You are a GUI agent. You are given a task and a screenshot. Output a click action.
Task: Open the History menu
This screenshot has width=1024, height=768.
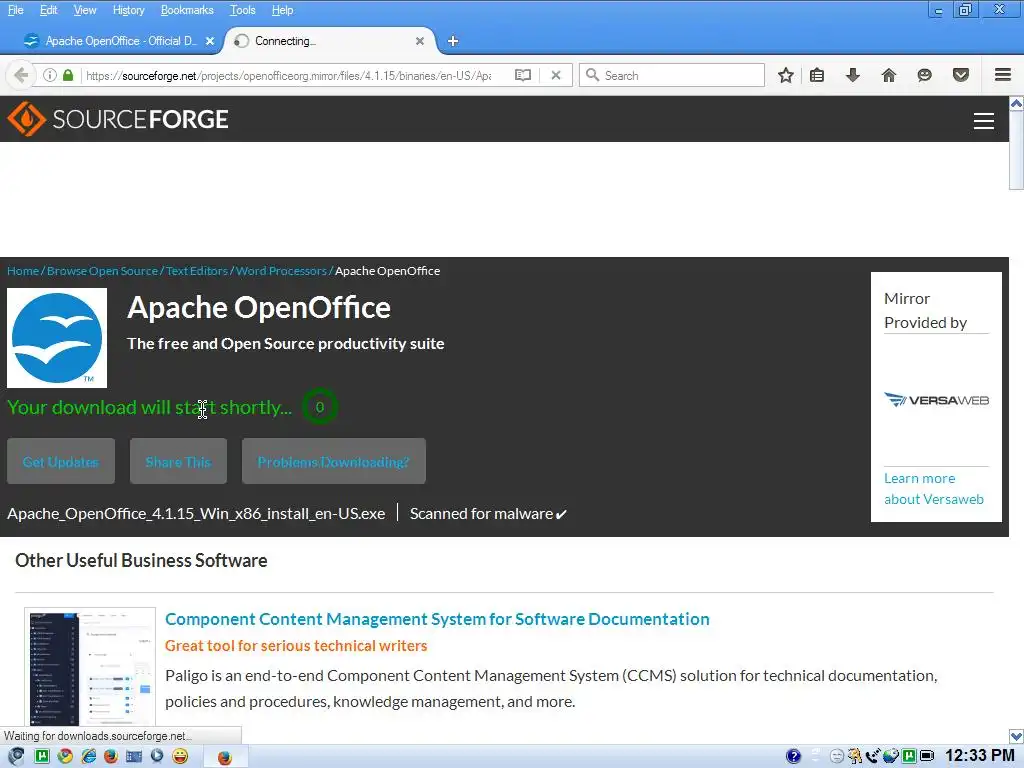point(129,10)
